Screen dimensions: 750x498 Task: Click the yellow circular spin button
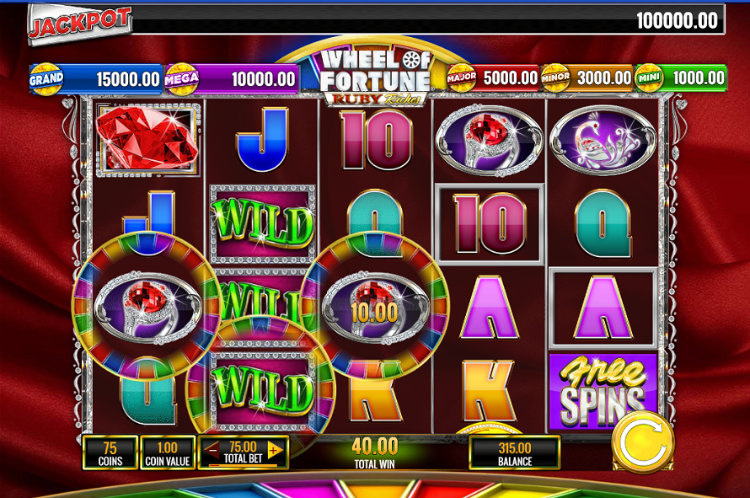(x=642, y=442)
